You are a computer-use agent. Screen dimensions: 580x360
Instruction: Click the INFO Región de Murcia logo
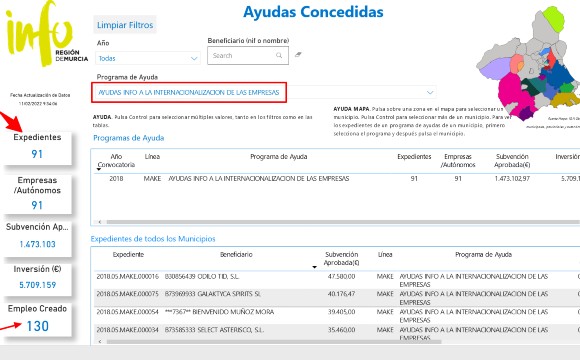click(x=46, y=34)
